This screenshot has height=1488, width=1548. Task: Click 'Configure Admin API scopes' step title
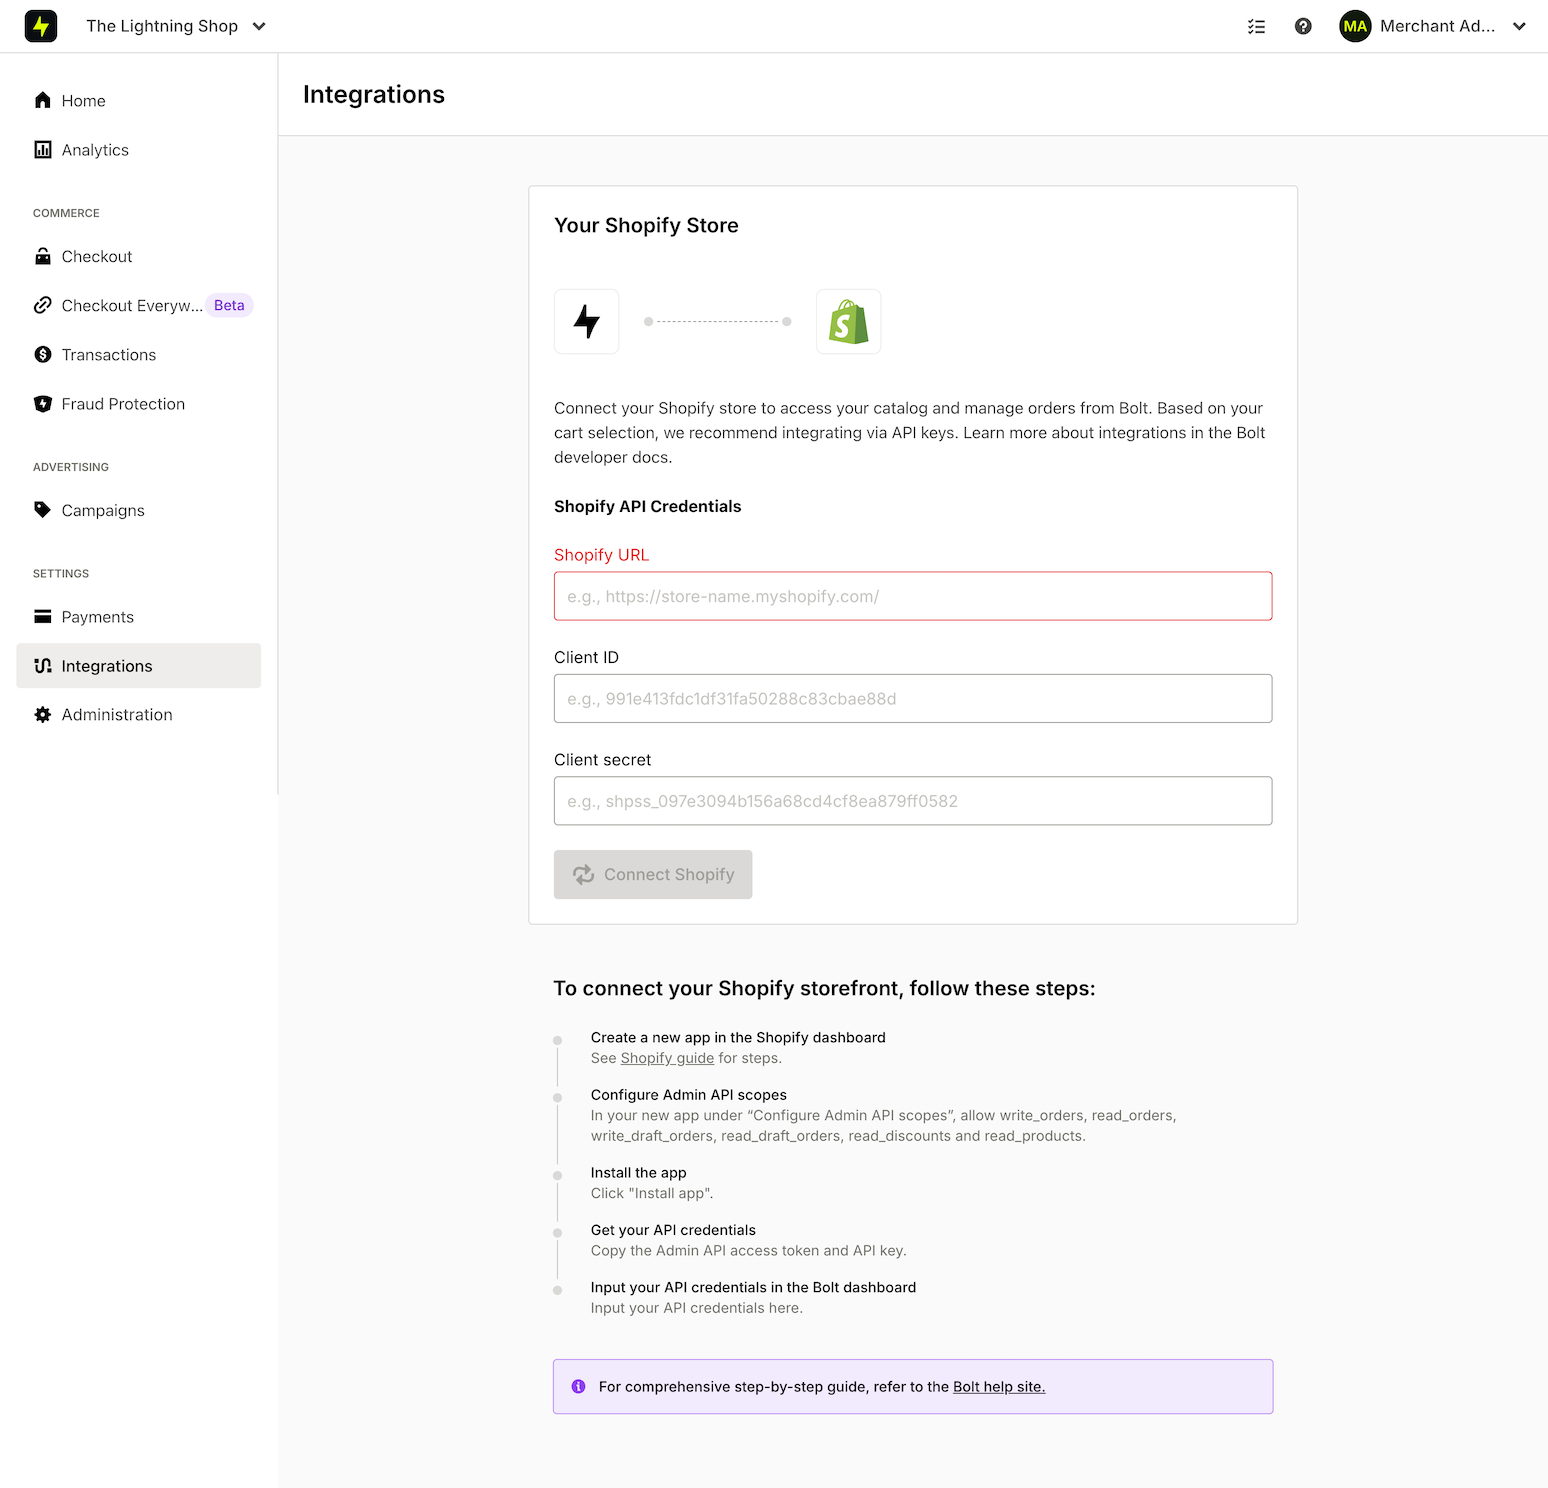pyautogui.click(x=689, y=1095)
